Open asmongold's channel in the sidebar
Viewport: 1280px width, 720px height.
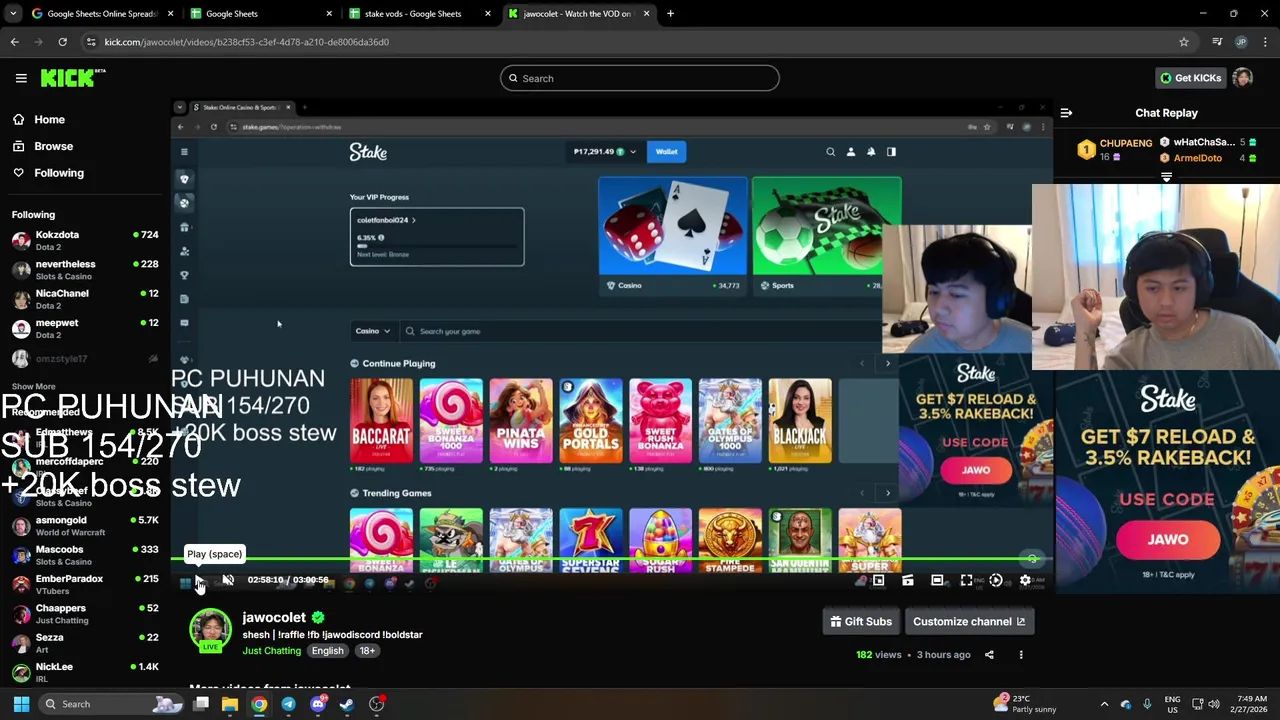(85, 526)
